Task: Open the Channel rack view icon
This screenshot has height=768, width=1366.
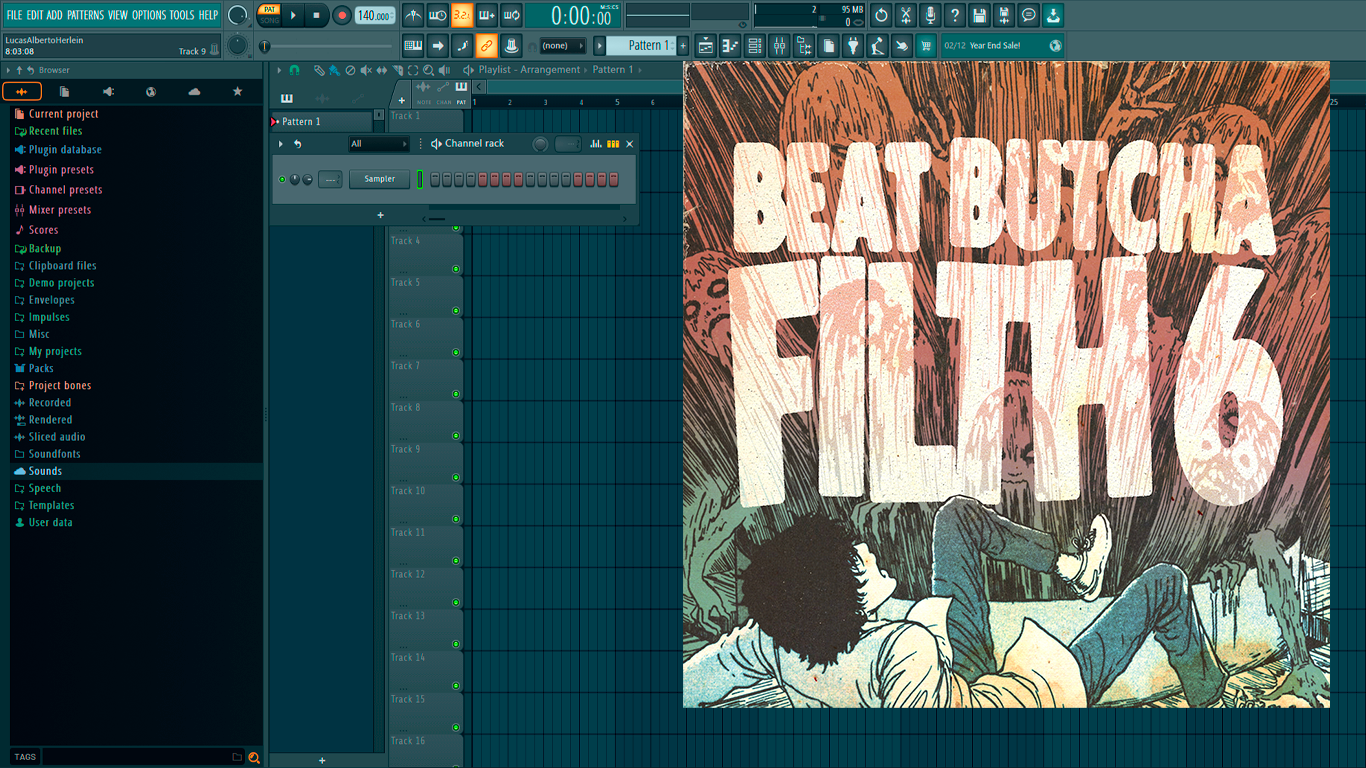Action: pos(755,45)
